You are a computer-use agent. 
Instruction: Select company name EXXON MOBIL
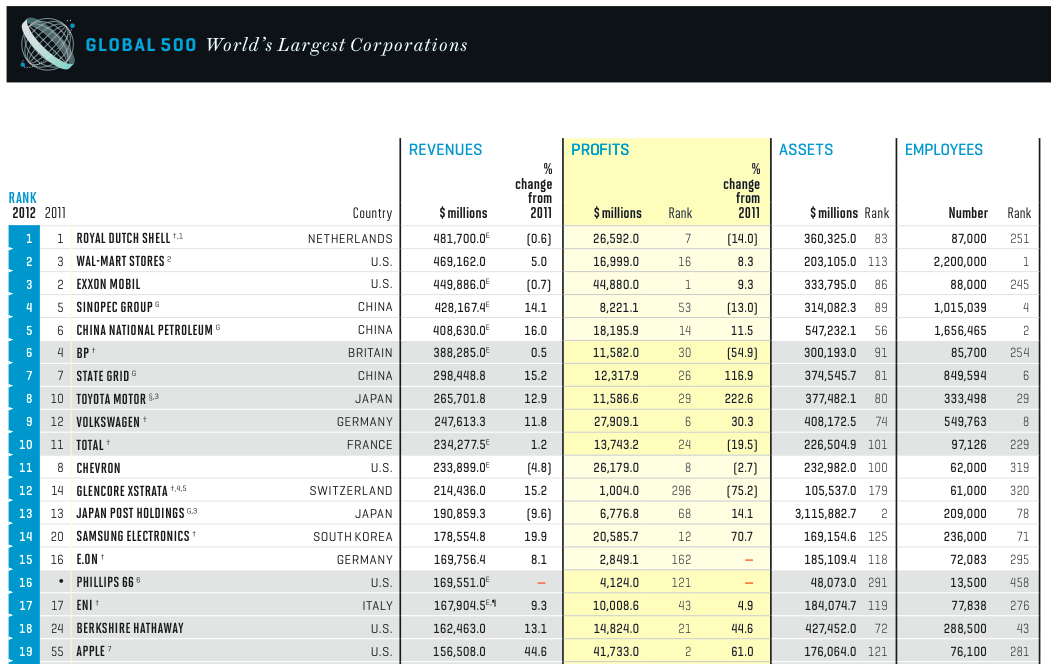[x=108, y=284]
